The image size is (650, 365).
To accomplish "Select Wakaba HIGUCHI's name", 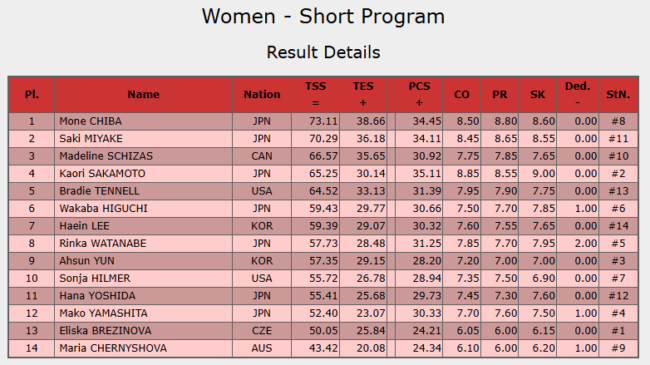I will (103, 208).
